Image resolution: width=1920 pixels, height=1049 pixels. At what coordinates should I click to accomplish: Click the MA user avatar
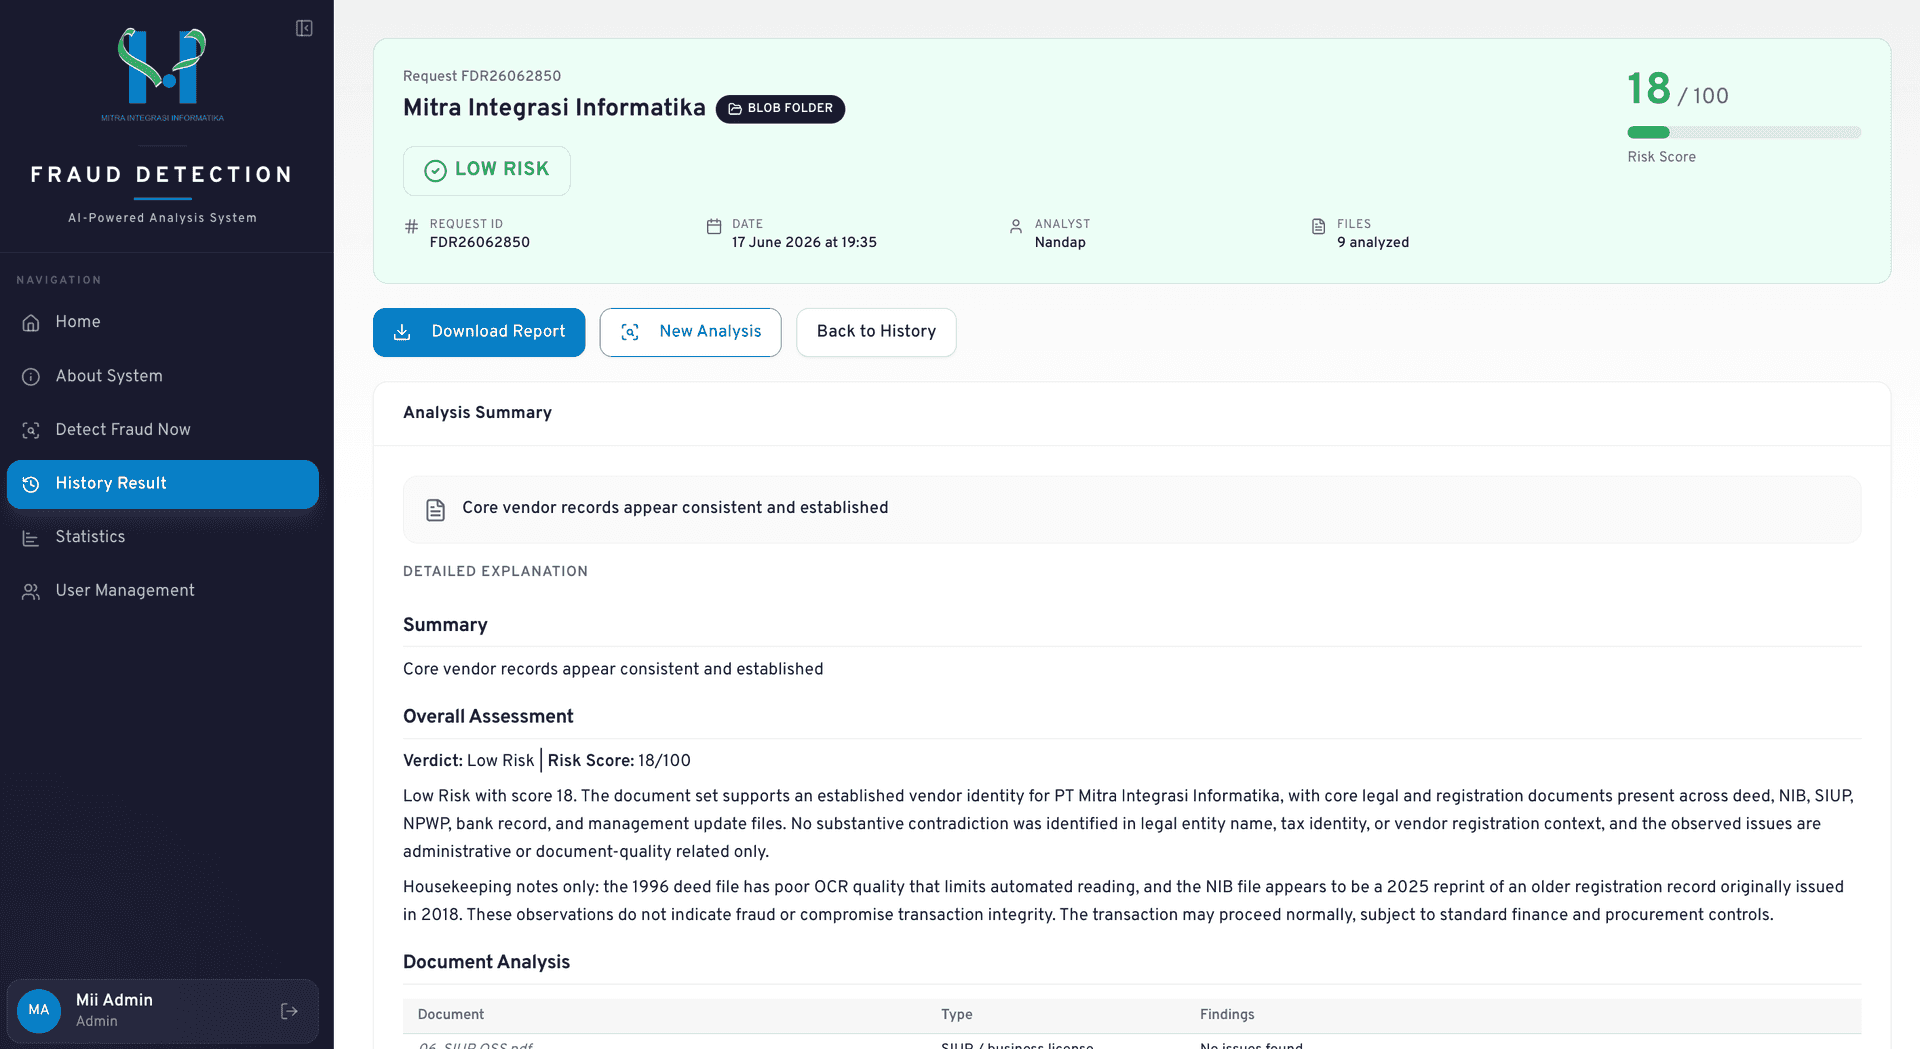(x=39, y=1010)
